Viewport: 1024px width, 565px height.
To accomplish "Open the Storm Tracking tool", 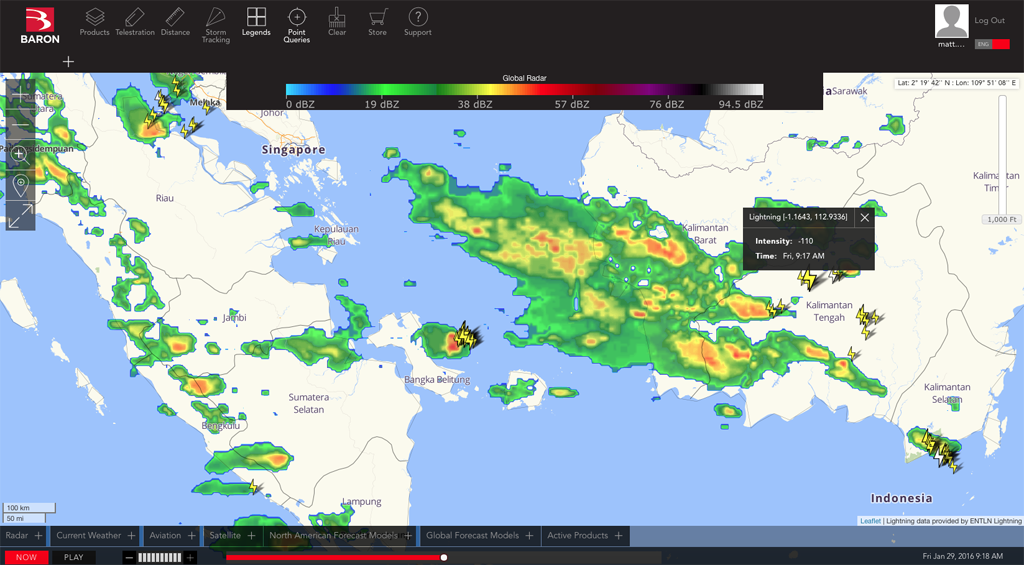I will click(x=216, y=25).
